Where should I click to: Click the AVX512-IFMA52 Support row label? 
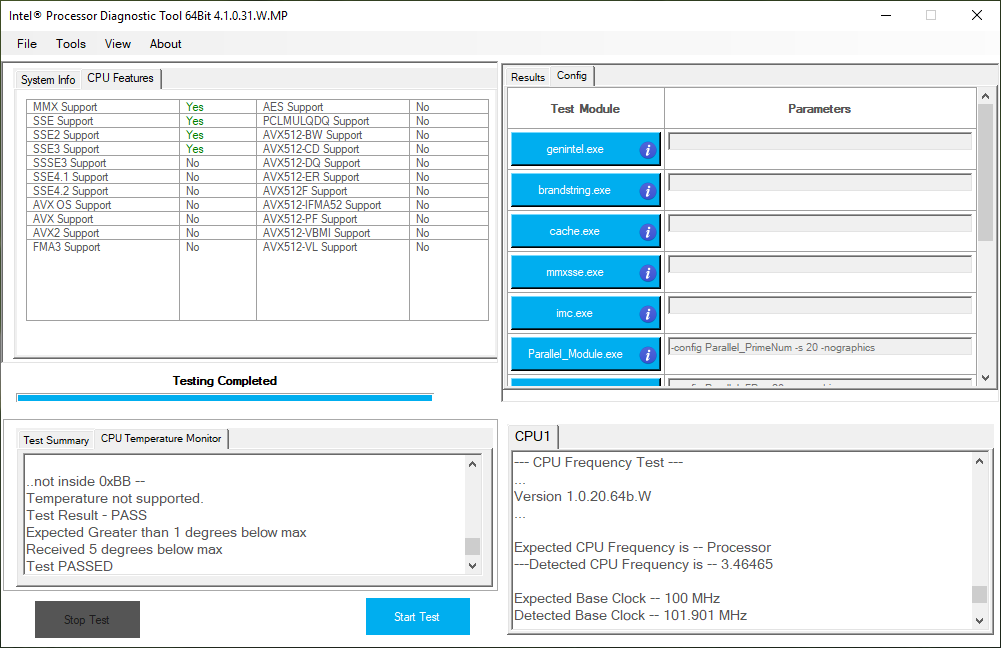click(322, 205)
